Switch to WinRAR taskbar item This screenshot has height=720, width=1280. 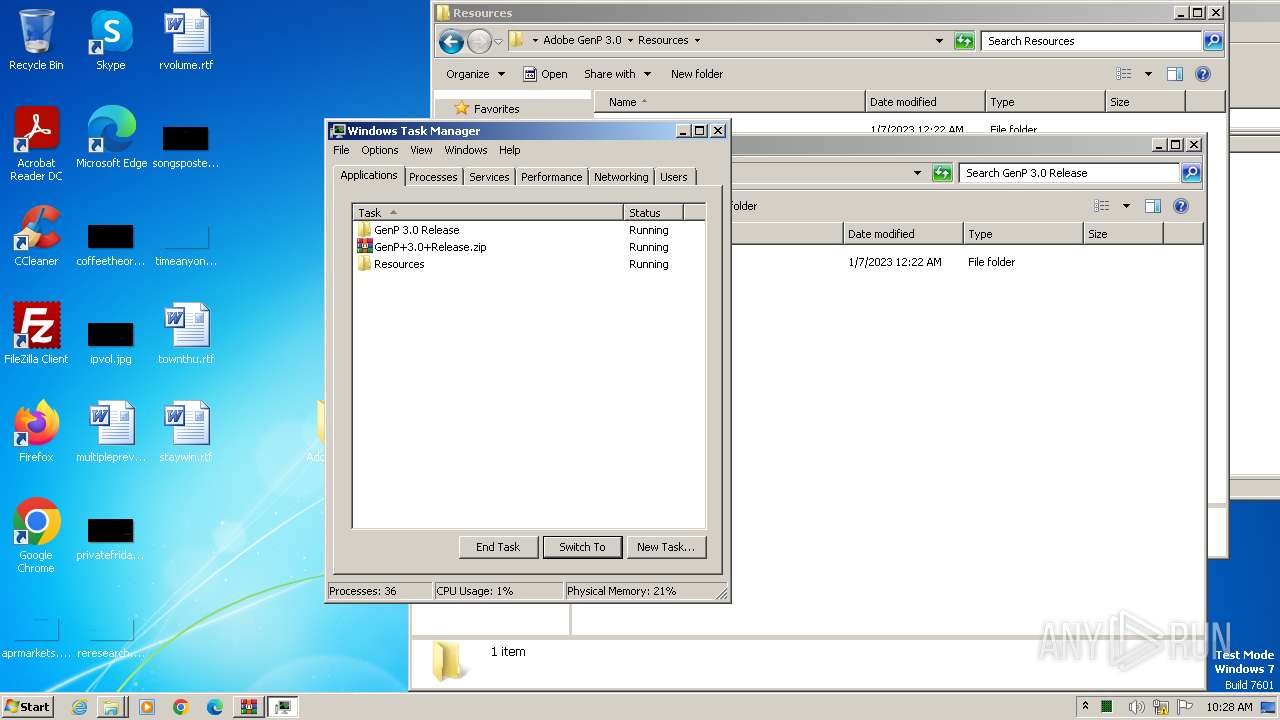click(248, 707)
